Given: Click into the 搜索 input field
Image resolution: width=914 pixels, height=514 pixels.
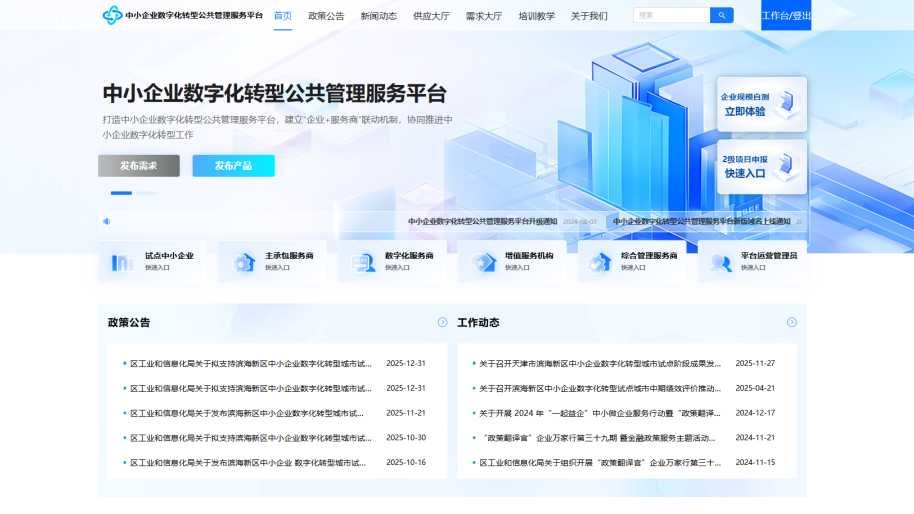Looking at the screenshot, I should point(672,15).
